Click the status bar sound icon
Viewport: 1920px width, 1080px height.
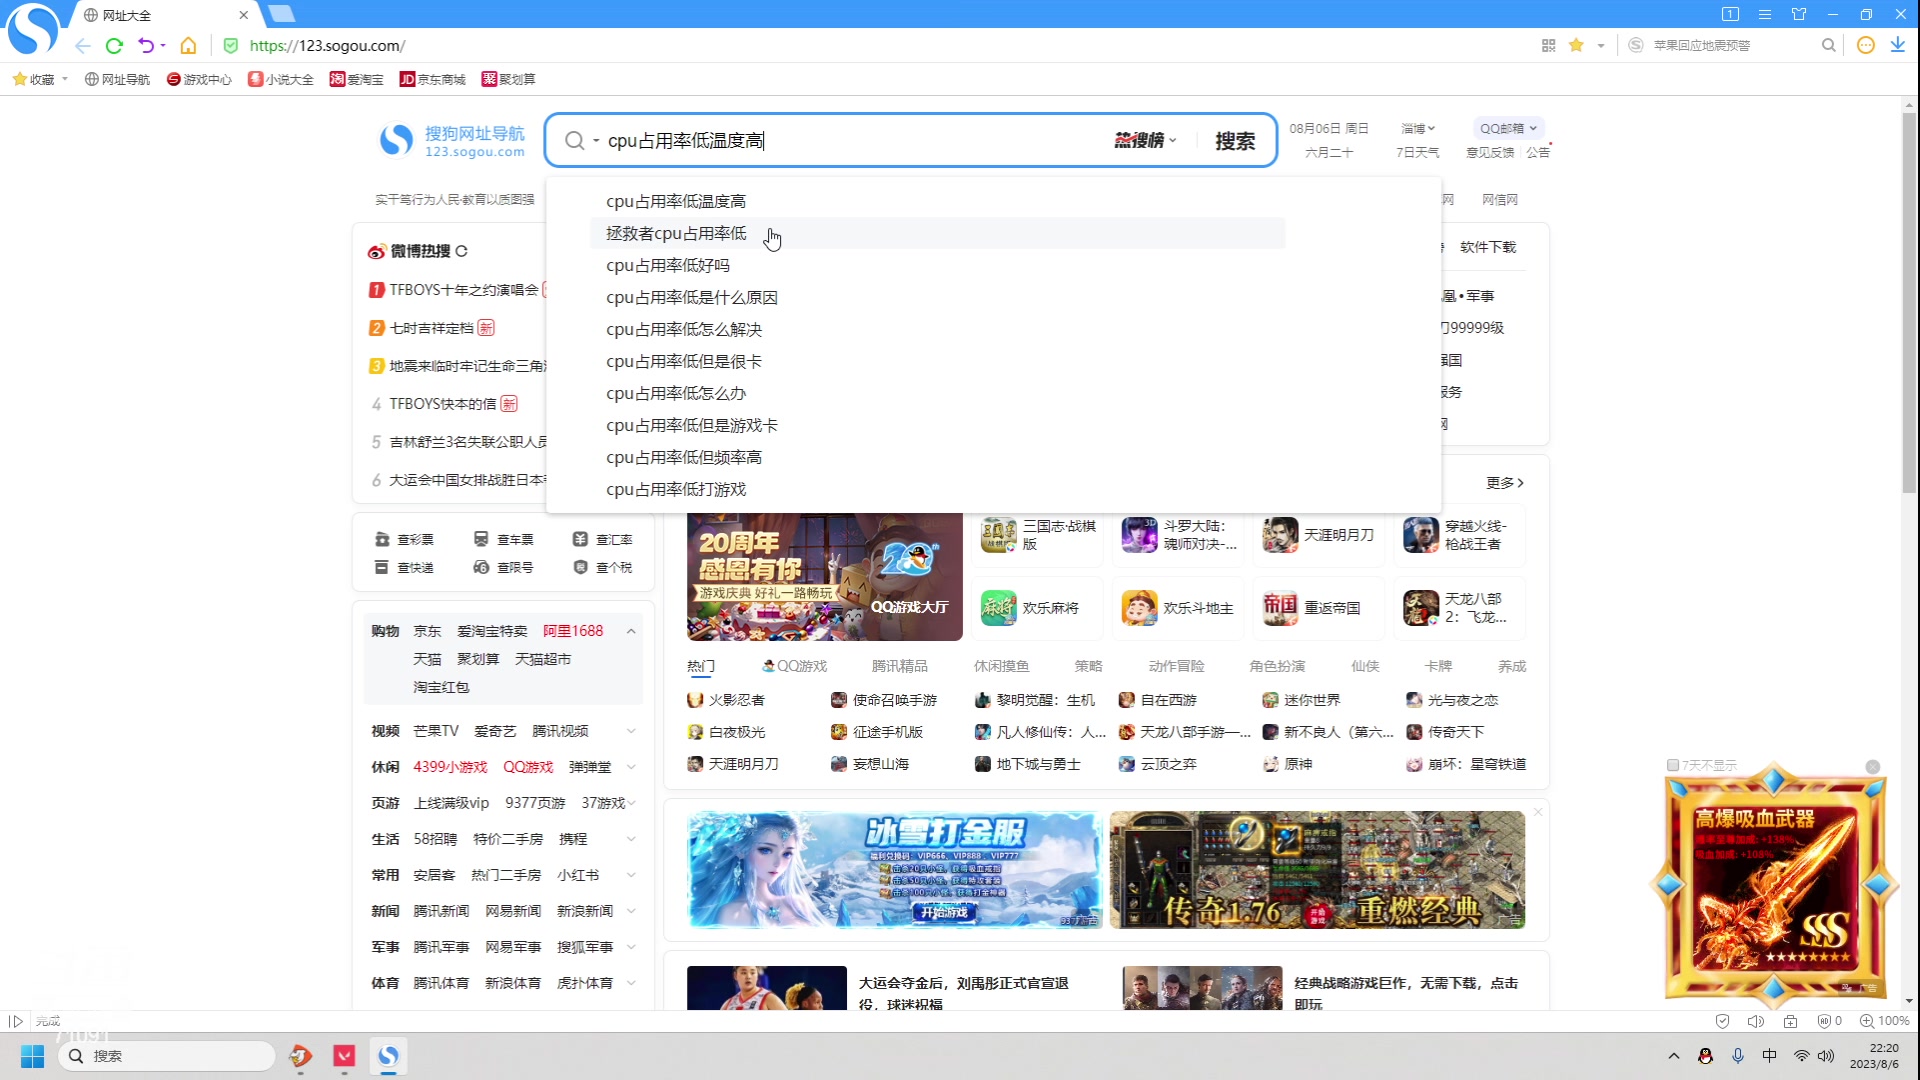1755,1021
